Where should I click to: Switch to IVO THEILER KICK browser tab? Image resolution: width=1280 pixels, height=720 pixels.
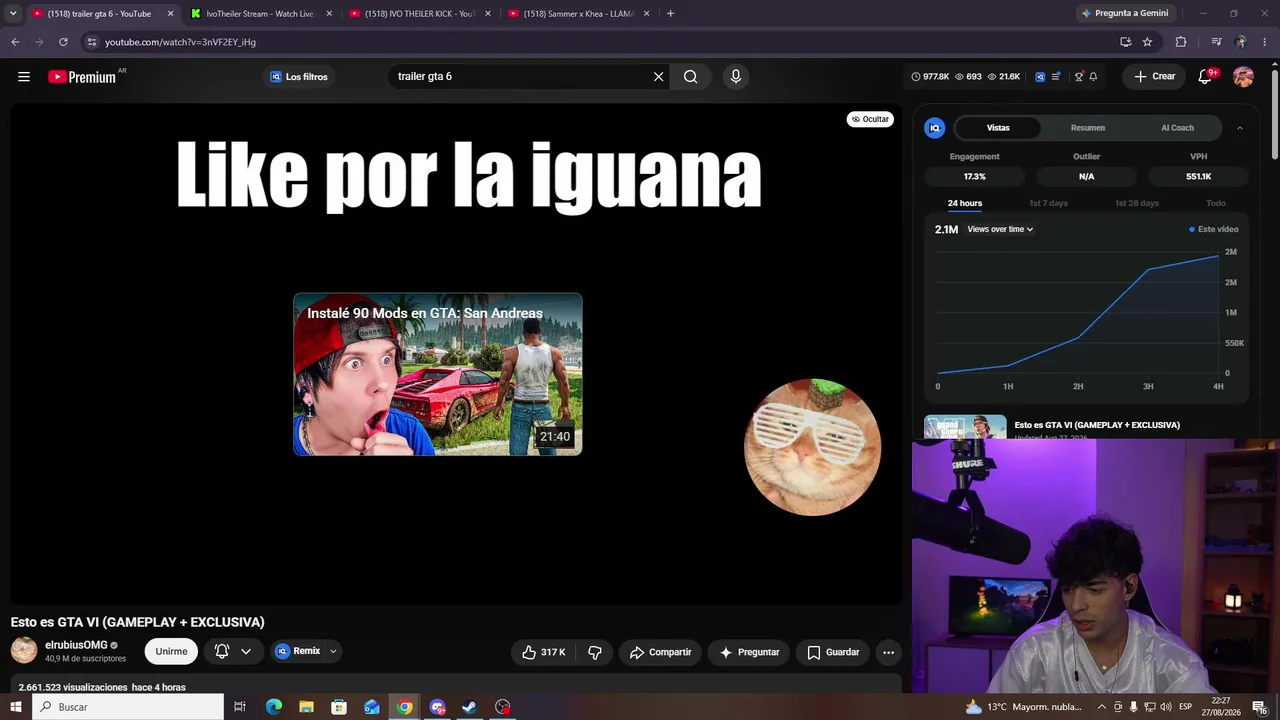coord(419,14)
